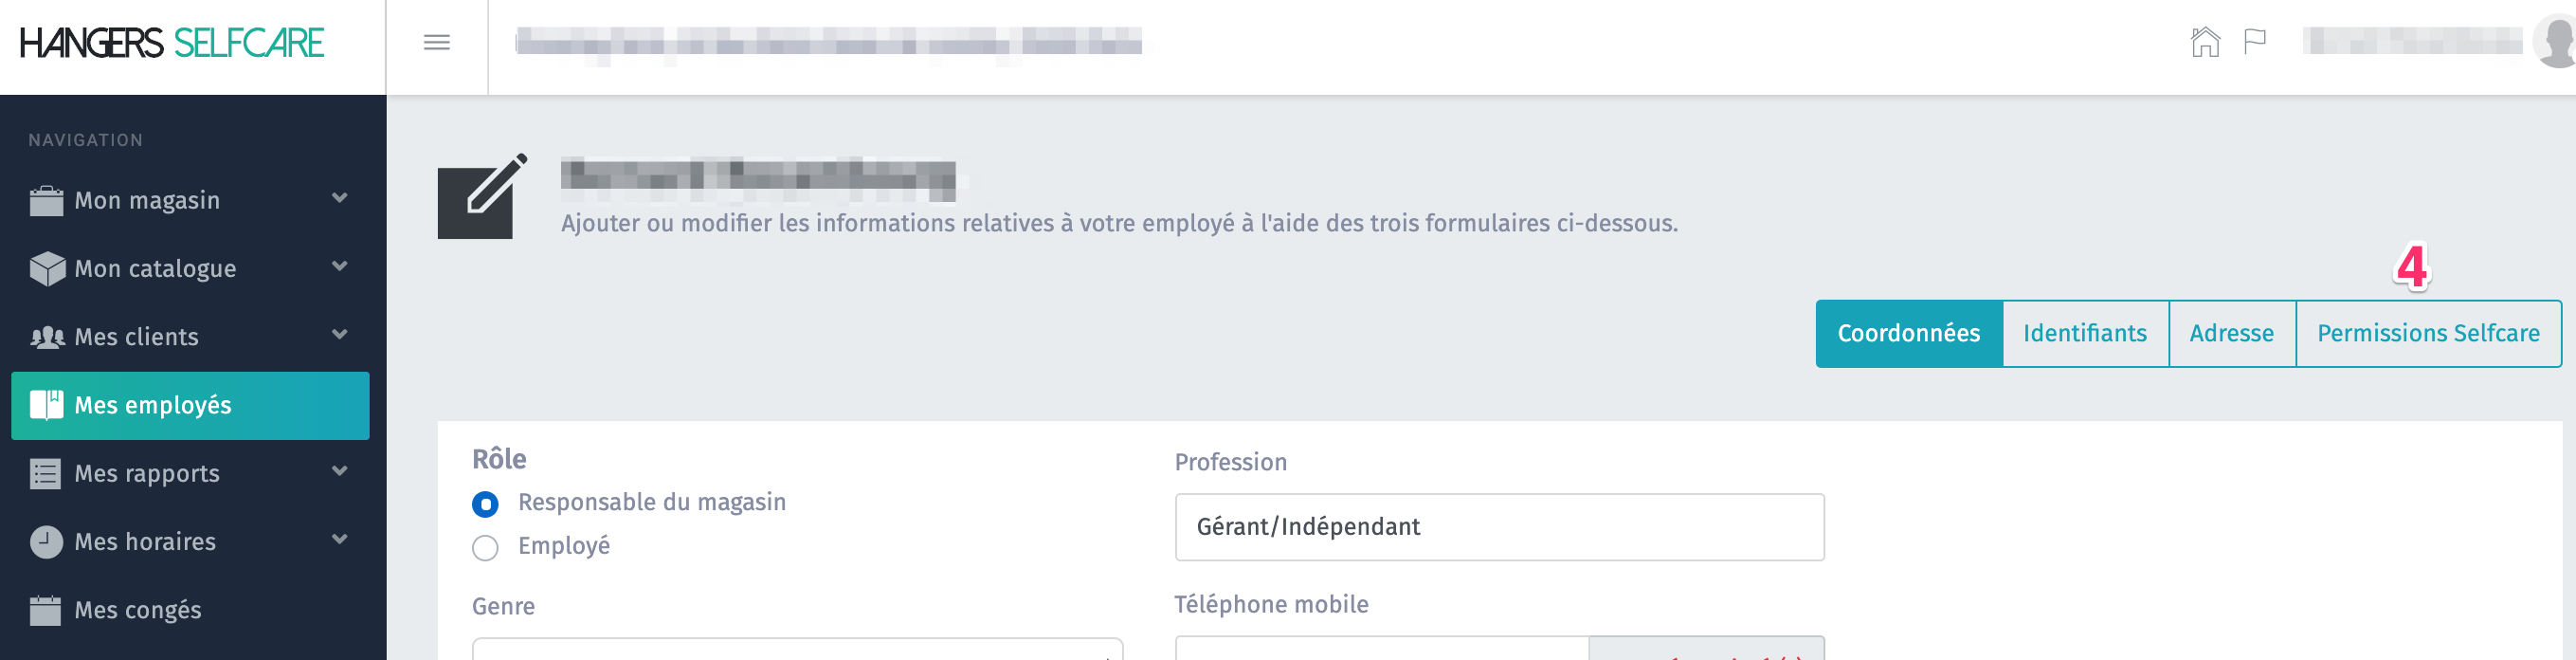Click the Mon catalogue box icon

tap(46, 269)
